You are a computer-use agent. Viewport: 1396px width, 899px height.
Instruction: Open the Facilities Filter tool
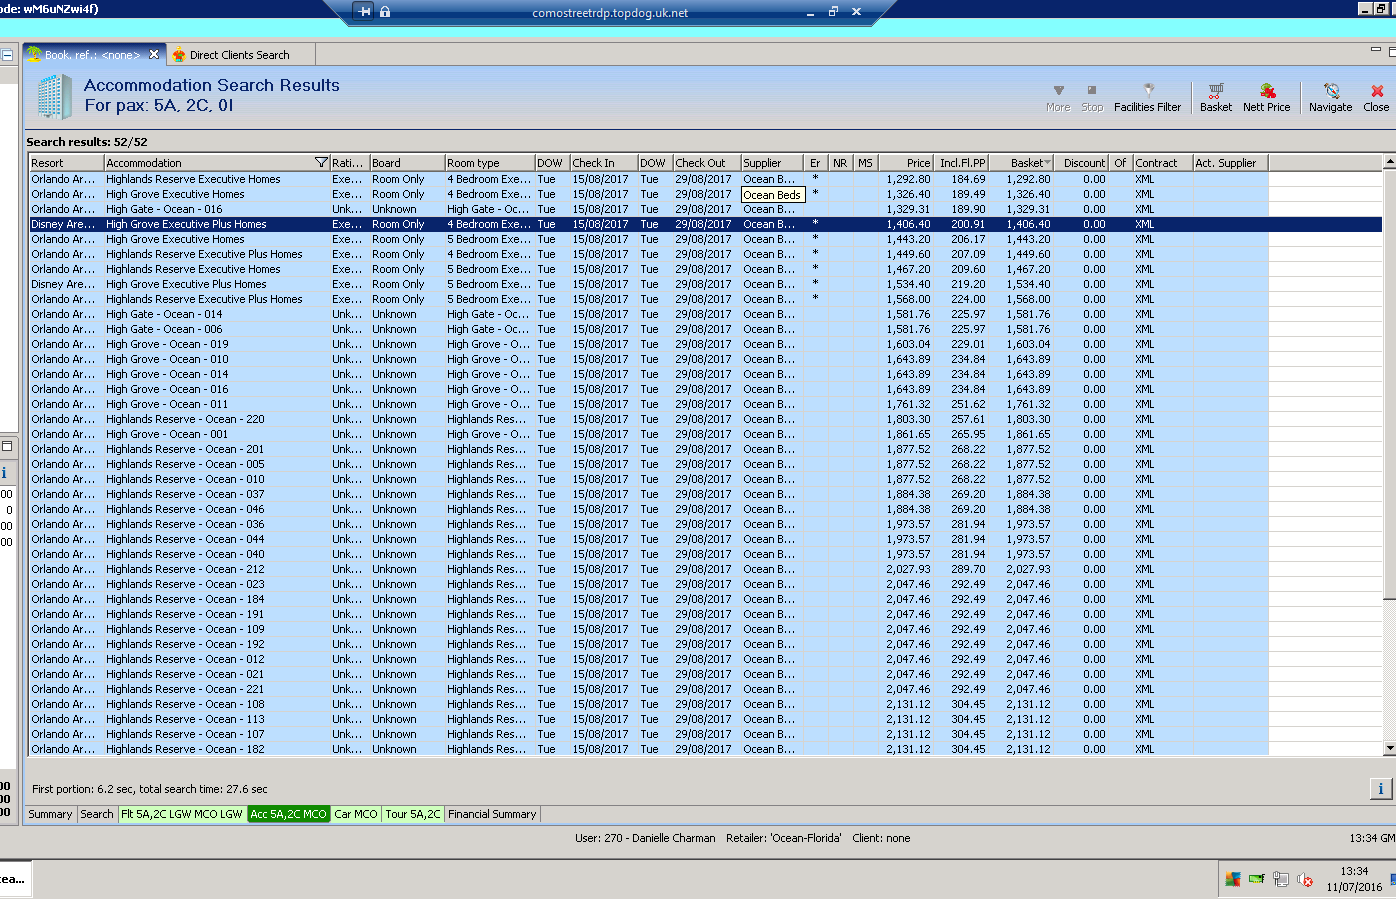click(1147, 97)
